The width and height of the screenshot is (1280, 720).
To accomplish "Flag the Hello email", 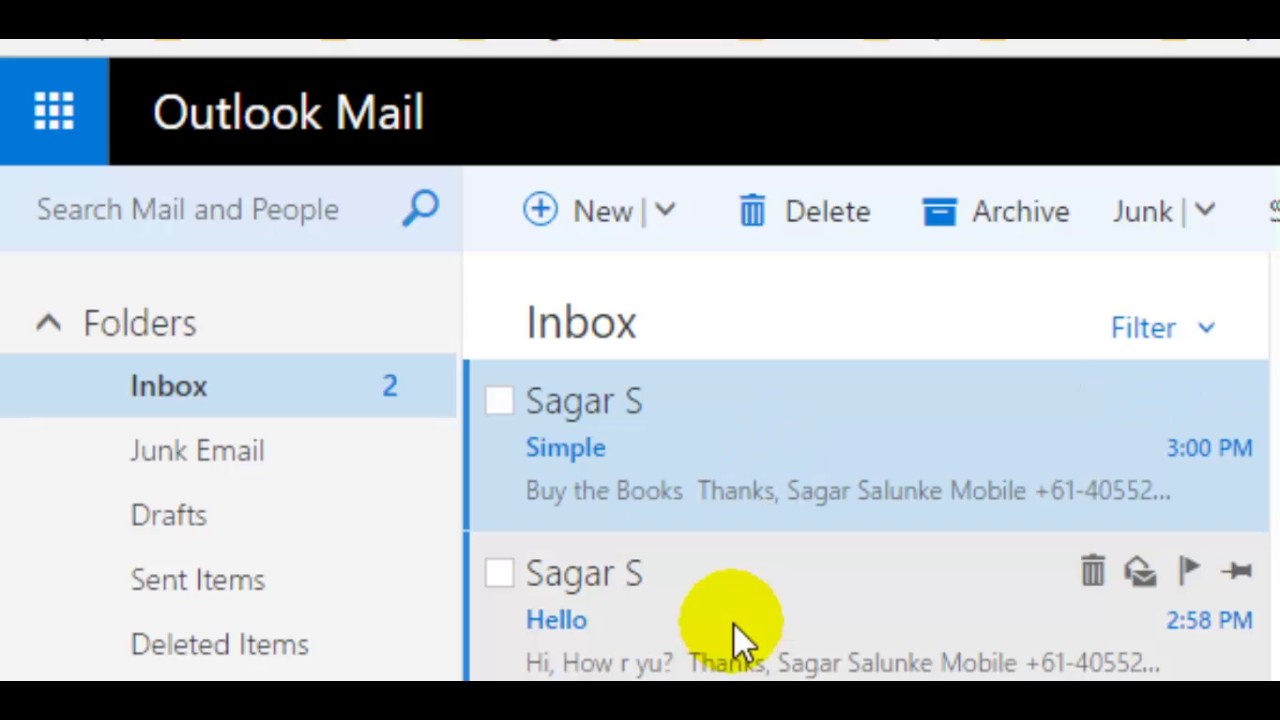I will pyautogui.click(x=1189, y=570).
